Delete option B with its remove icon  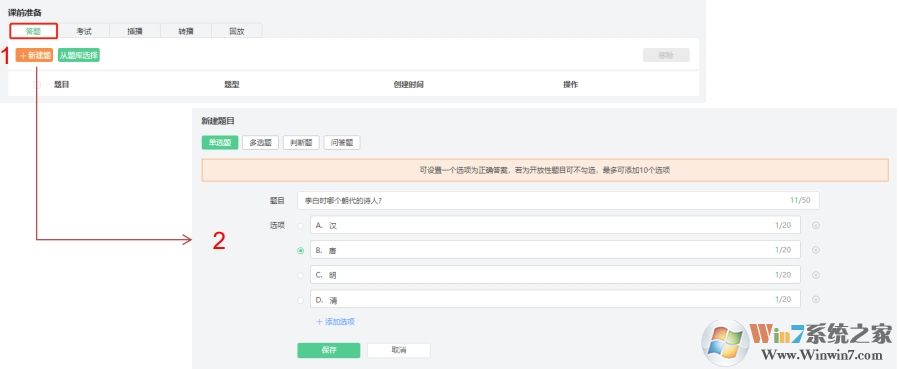click(x=816, y=250)
